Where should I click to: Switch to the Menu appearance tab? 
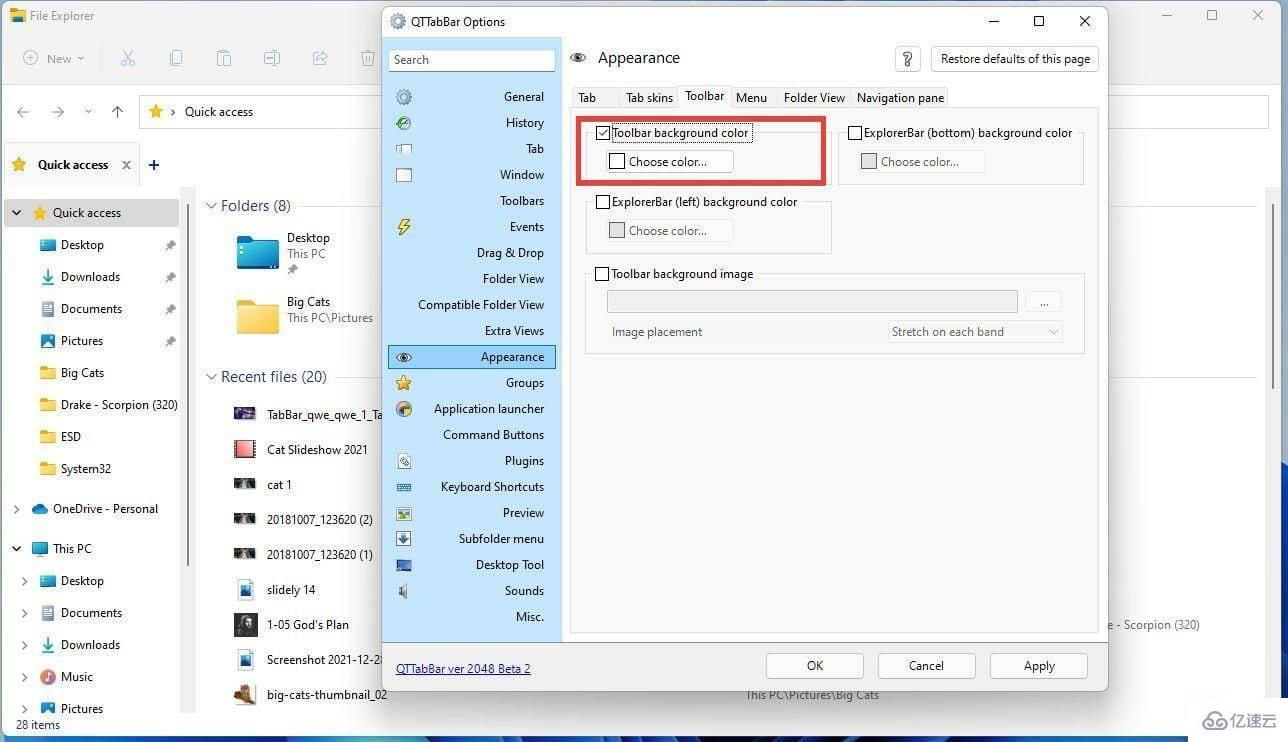click(x=751, y=97)
